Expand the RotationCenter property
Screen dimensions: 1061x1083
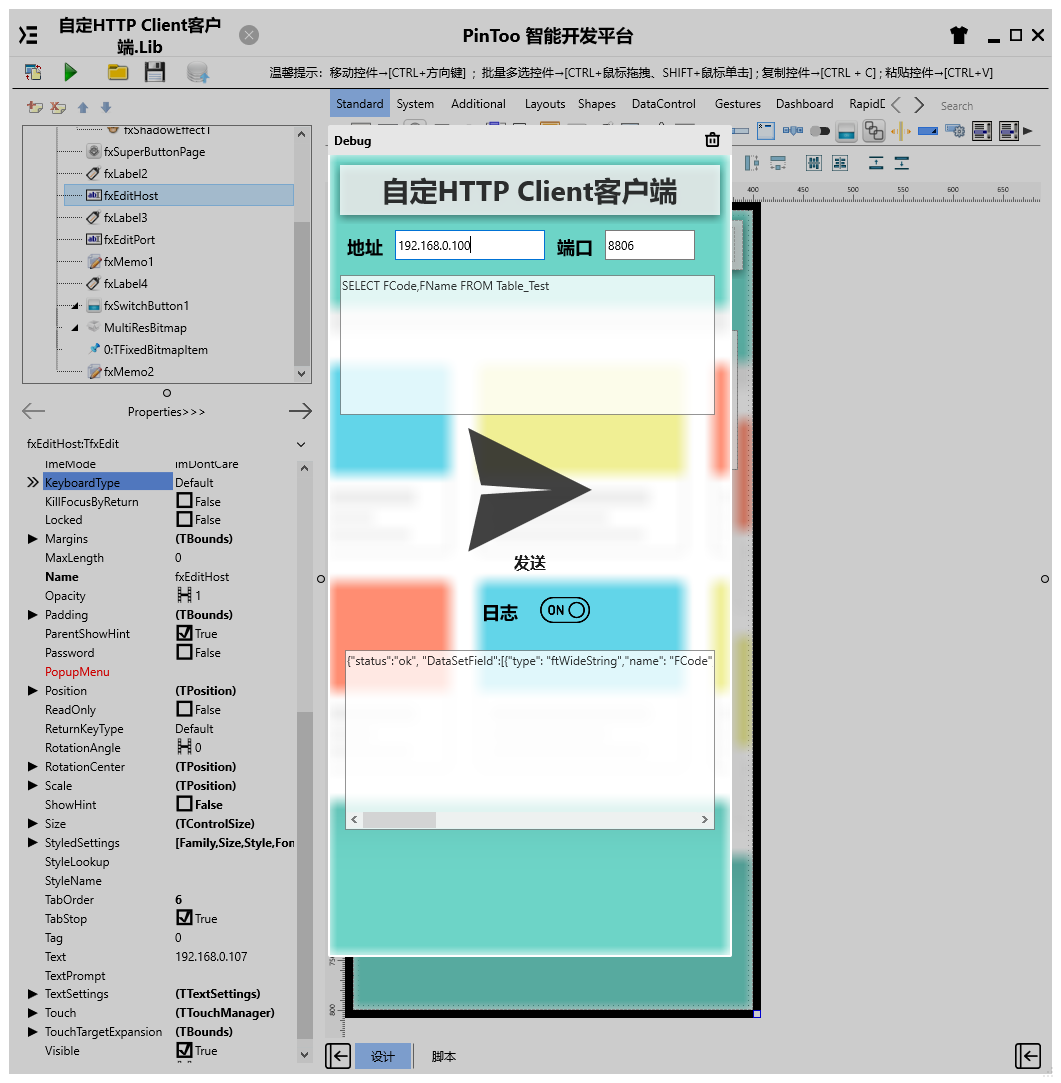tap(32, 767)
